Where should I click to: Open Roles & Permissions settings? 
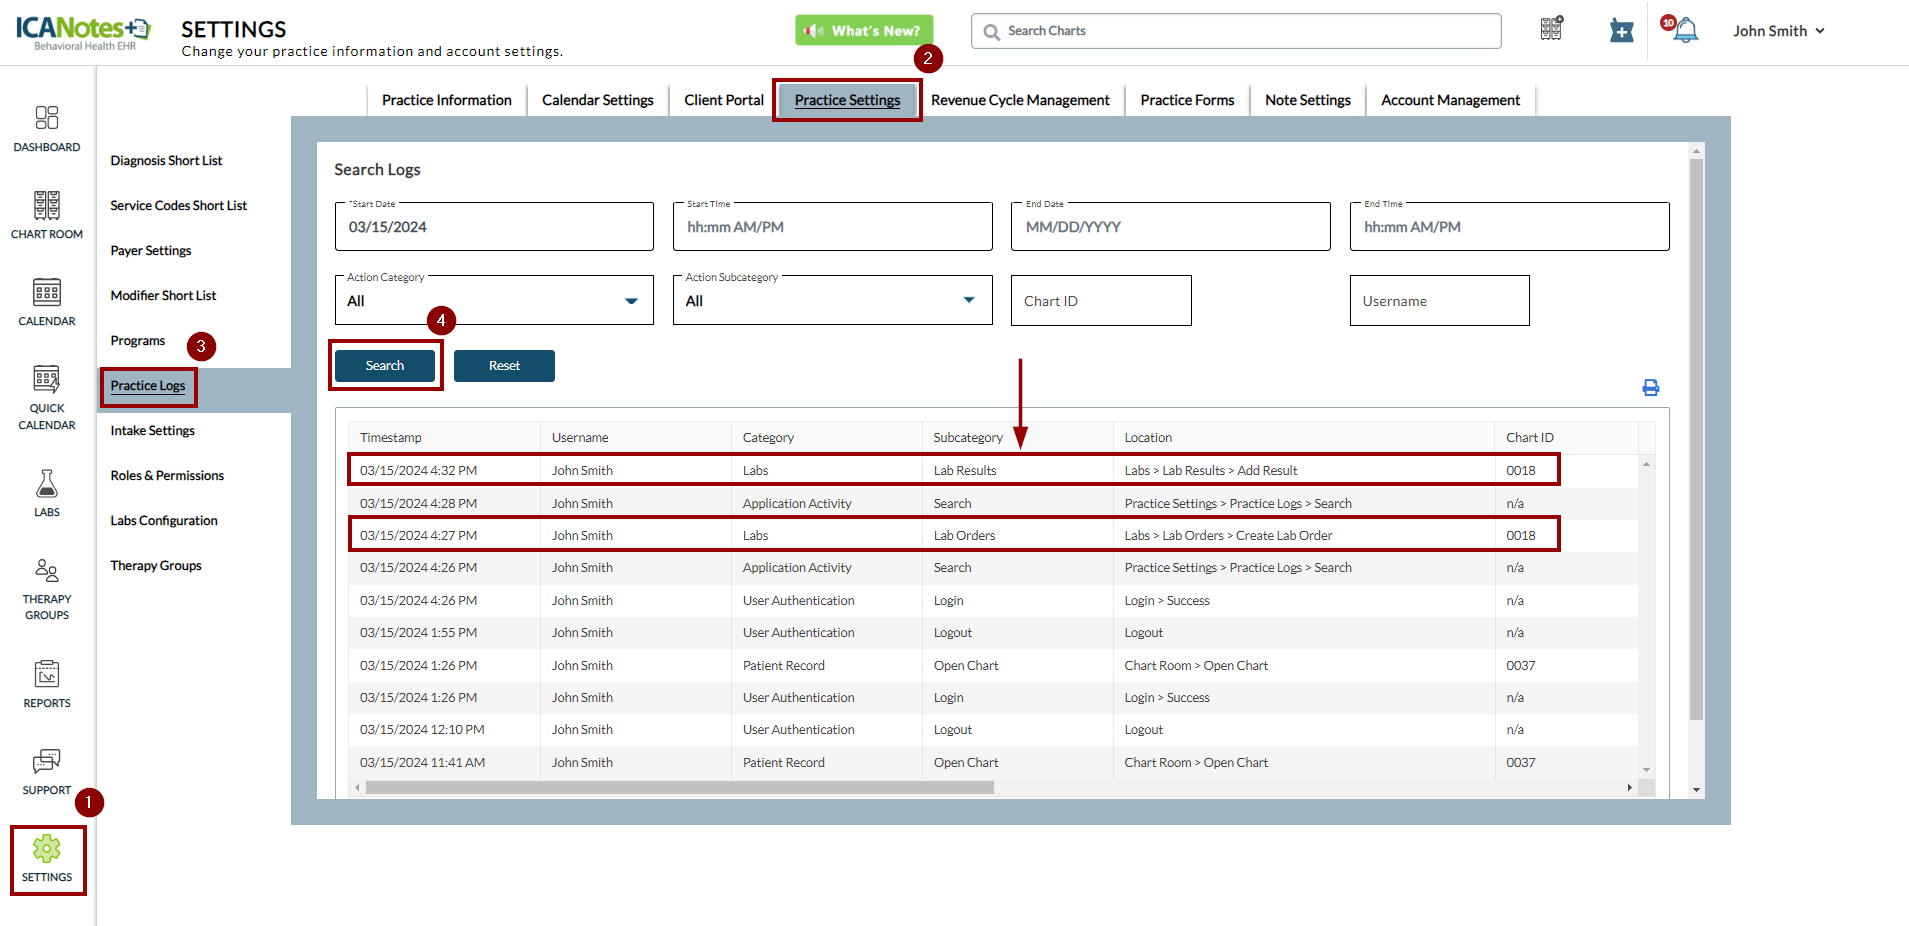[x=167, y=476]
